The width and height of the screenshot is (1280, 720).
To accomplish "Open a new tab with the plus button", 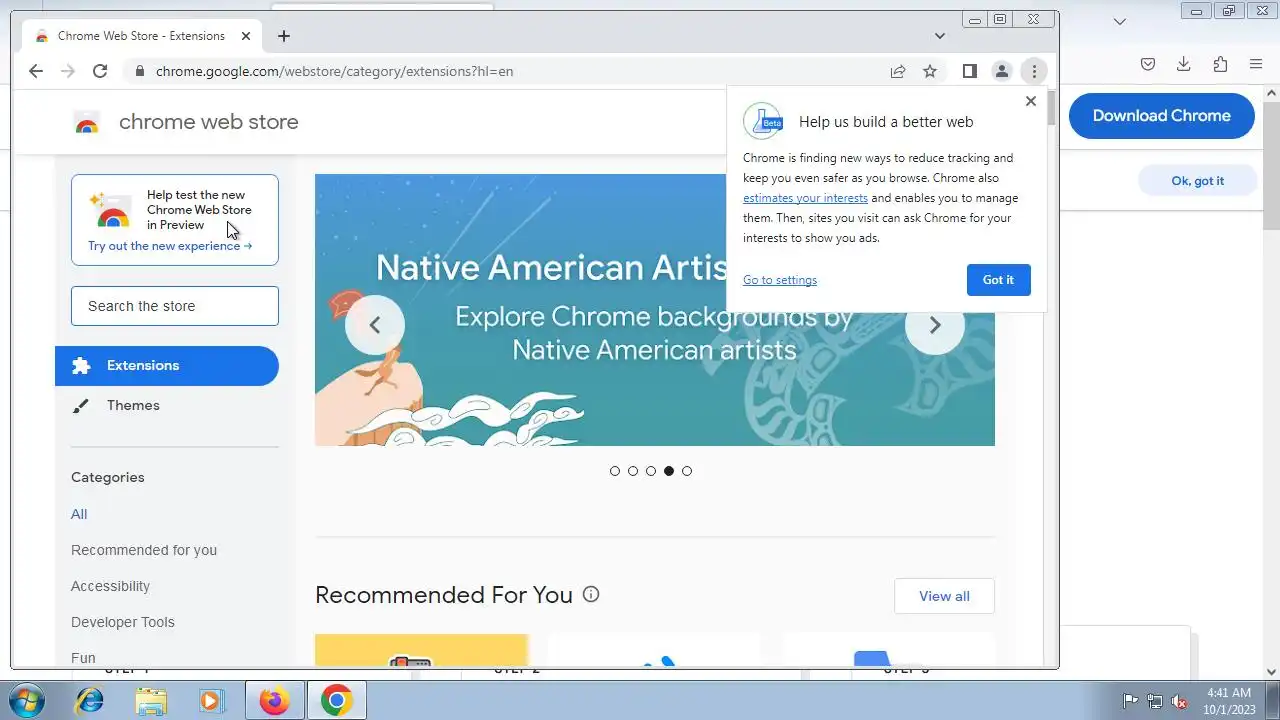I will pyautogui.click(x=284, y=36).
